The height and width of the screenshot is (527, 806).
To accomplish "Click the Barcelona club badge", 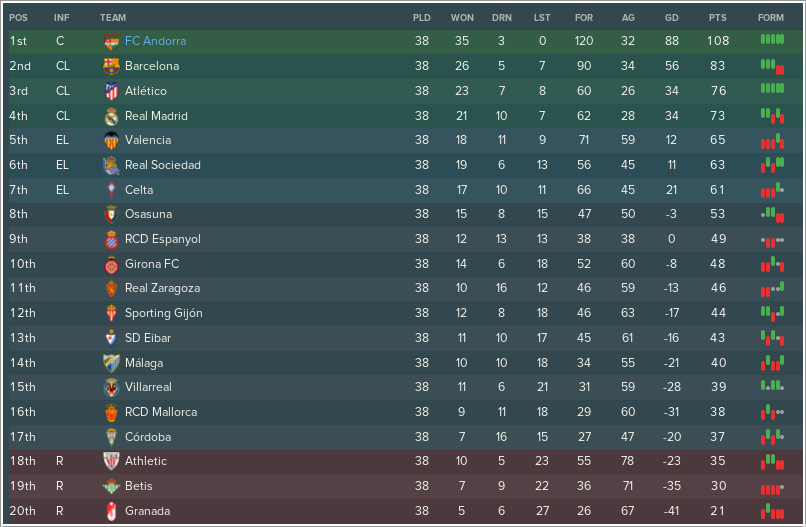I will [x=111, y=66].
